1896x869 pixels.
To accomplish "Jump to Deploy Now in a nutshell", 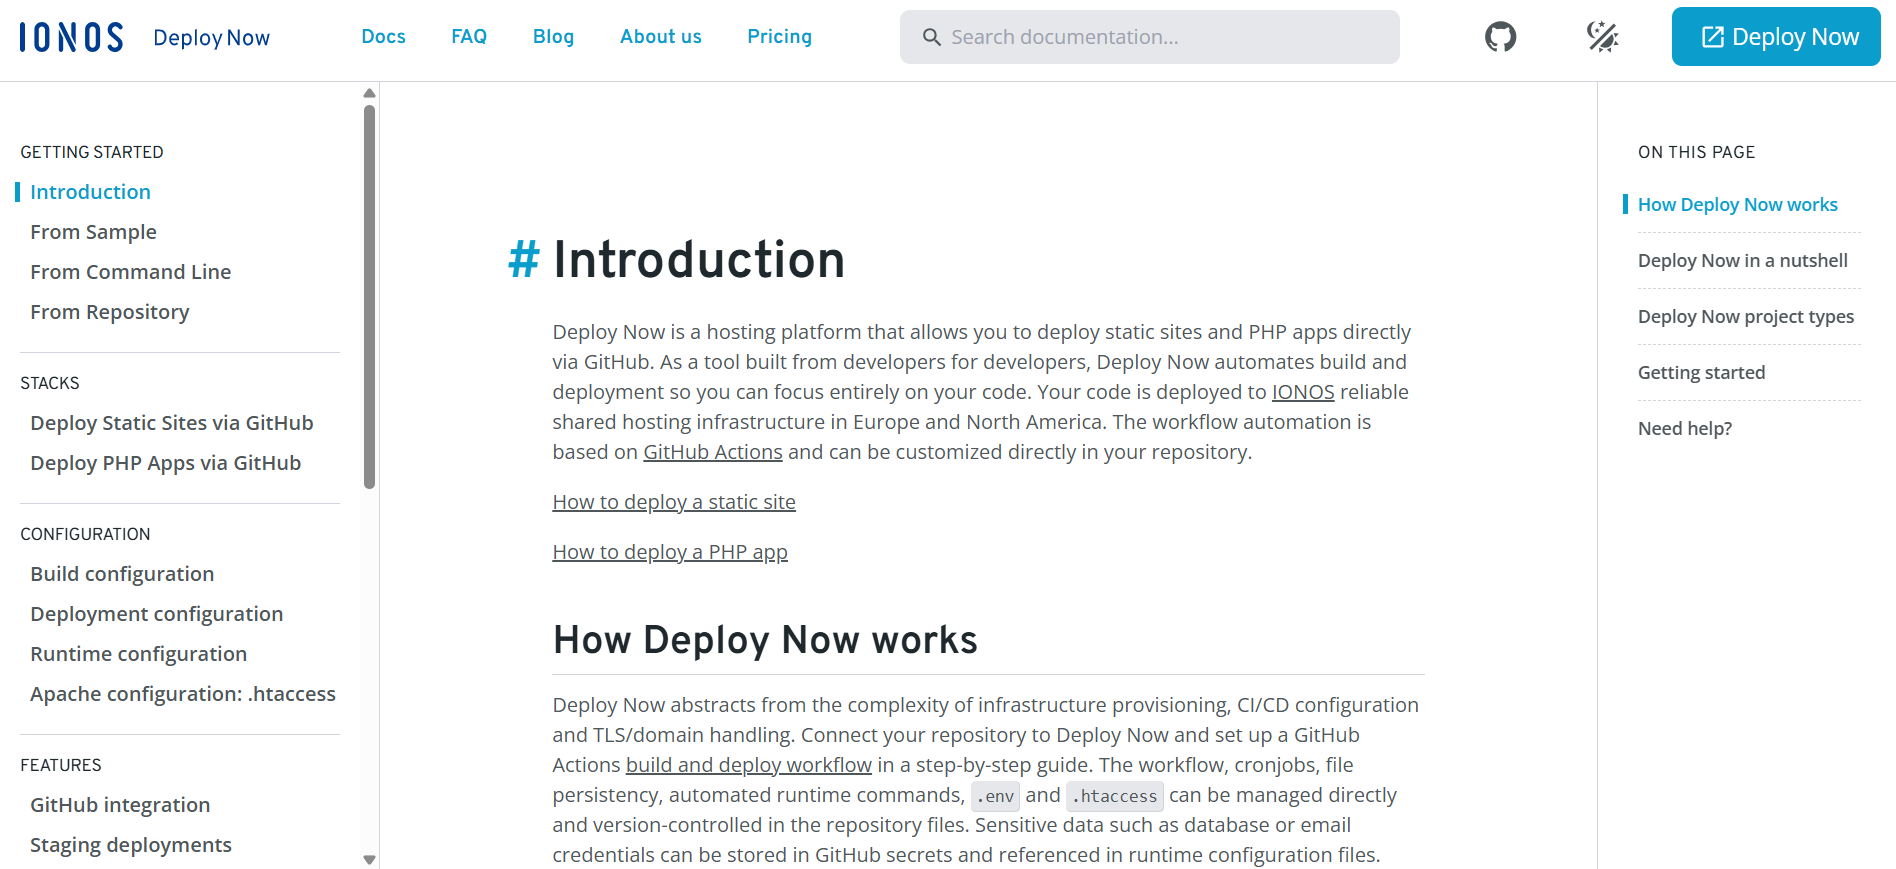I will [x=1743, y=261].
